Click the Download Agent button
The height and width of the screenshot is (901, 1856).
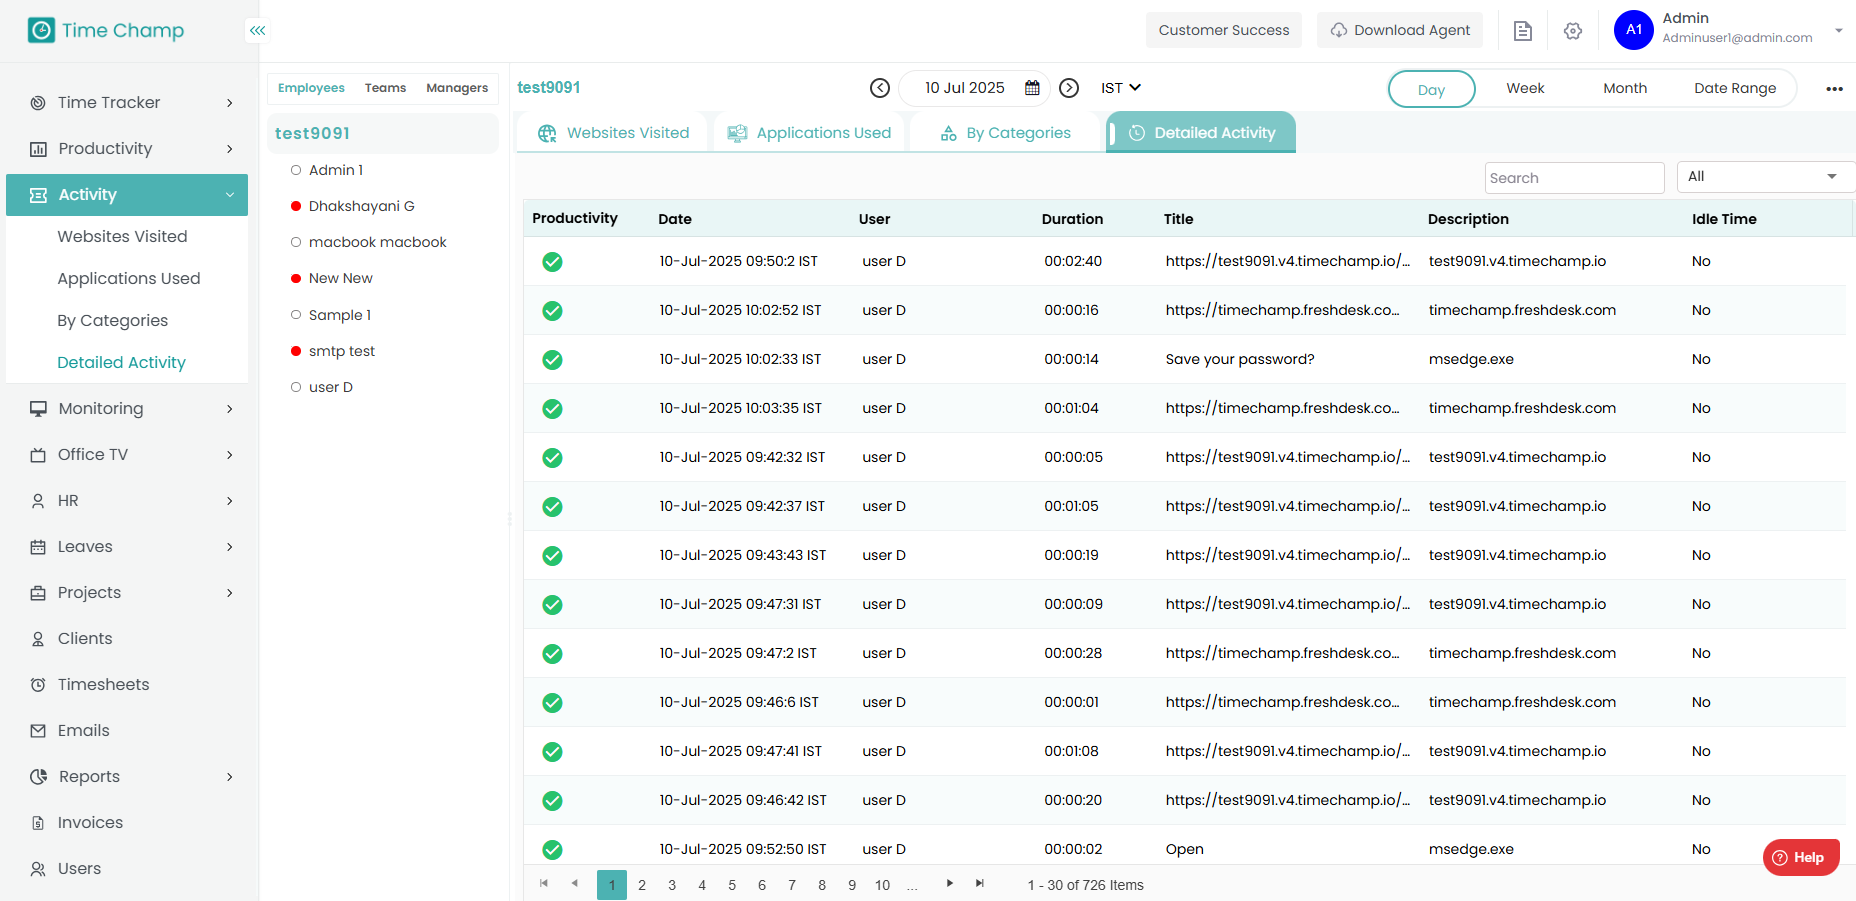click(1399, 30)
